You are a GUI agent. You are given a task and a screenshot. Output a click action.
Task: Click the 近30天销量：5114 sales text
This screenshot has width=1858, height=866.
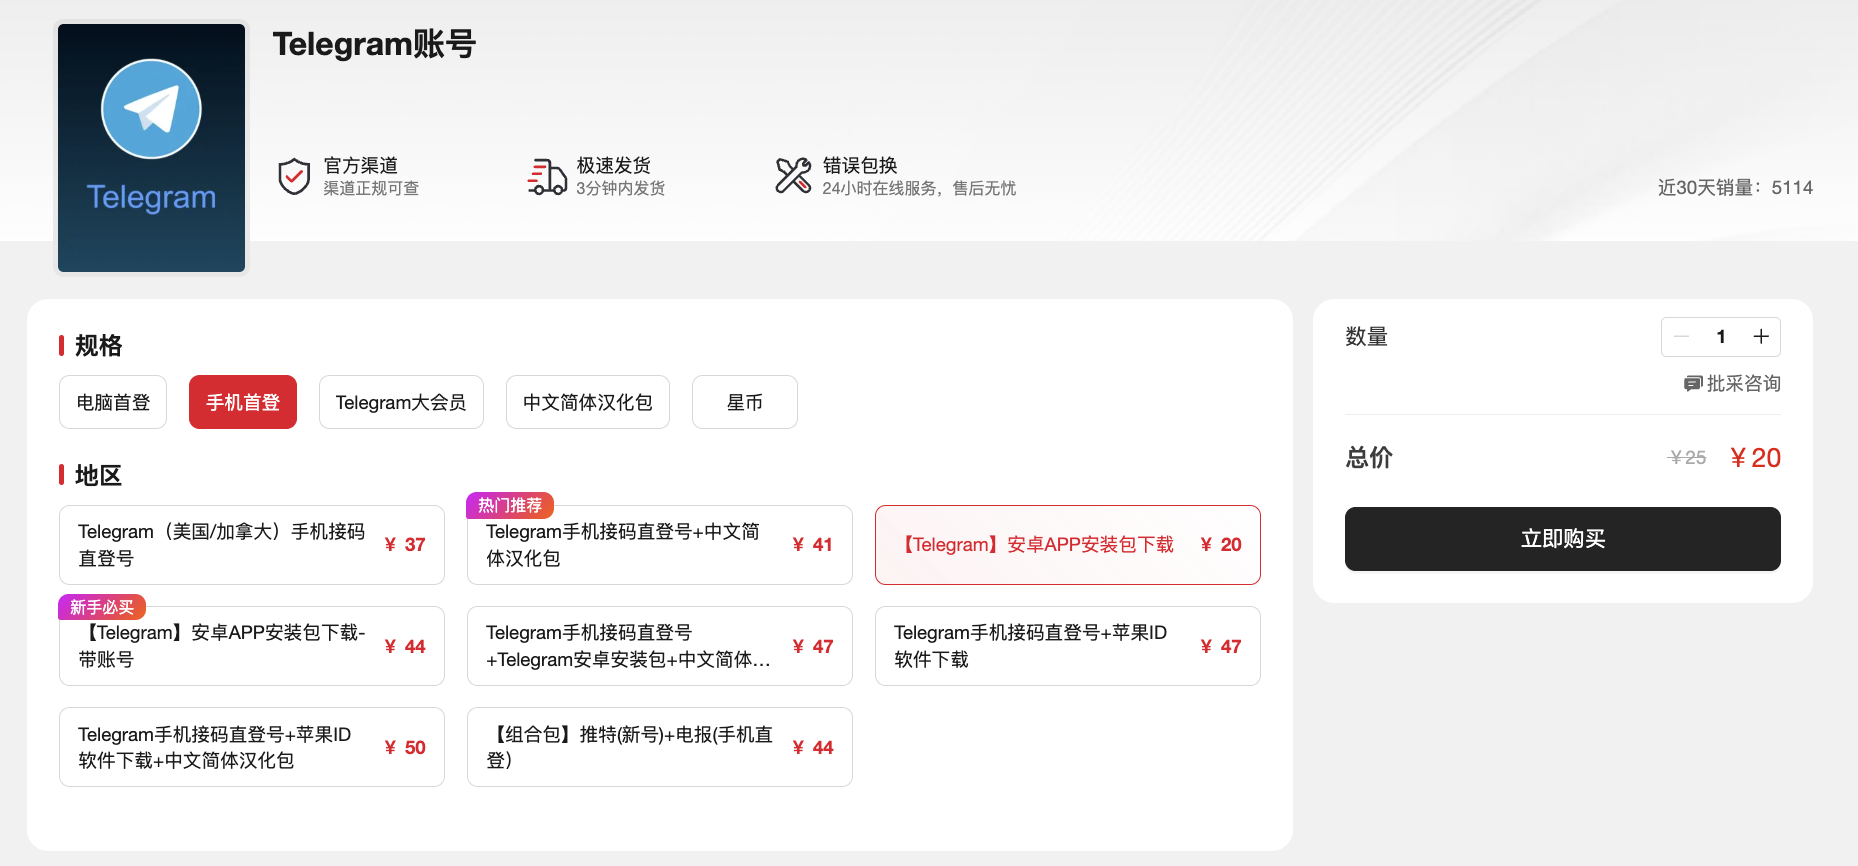point(1735,188)
